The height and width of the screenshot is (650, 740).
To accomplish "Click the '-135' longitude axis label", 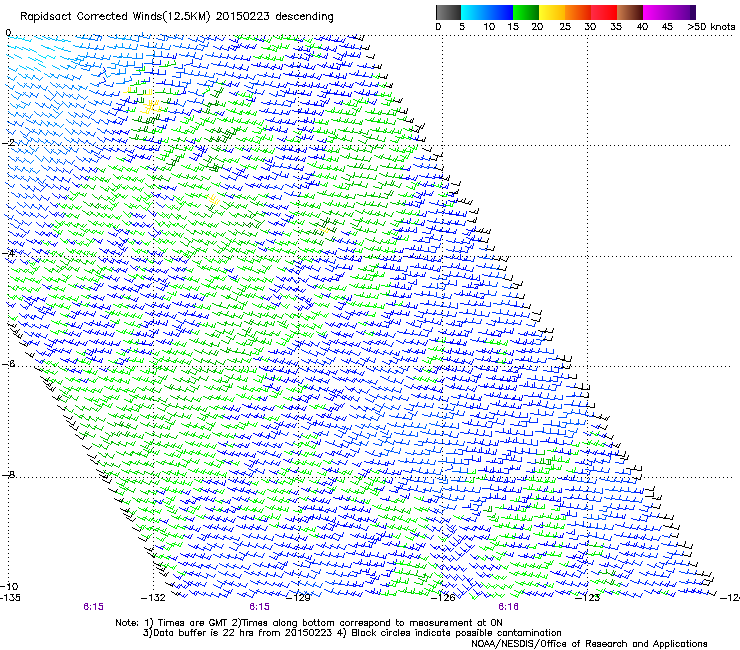I will [x=10, y=598].
